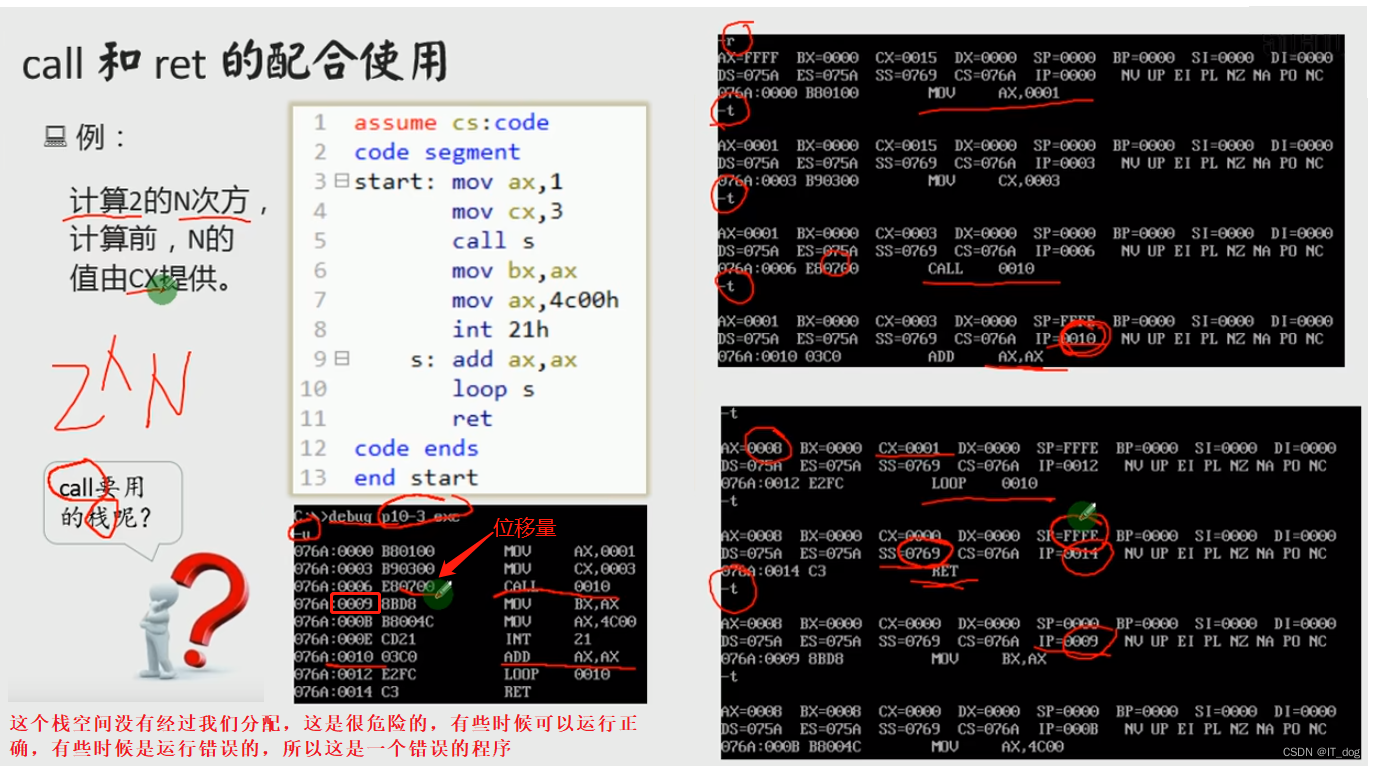Click code line 'call s'
1376x769 pixels.
point(493,241)
